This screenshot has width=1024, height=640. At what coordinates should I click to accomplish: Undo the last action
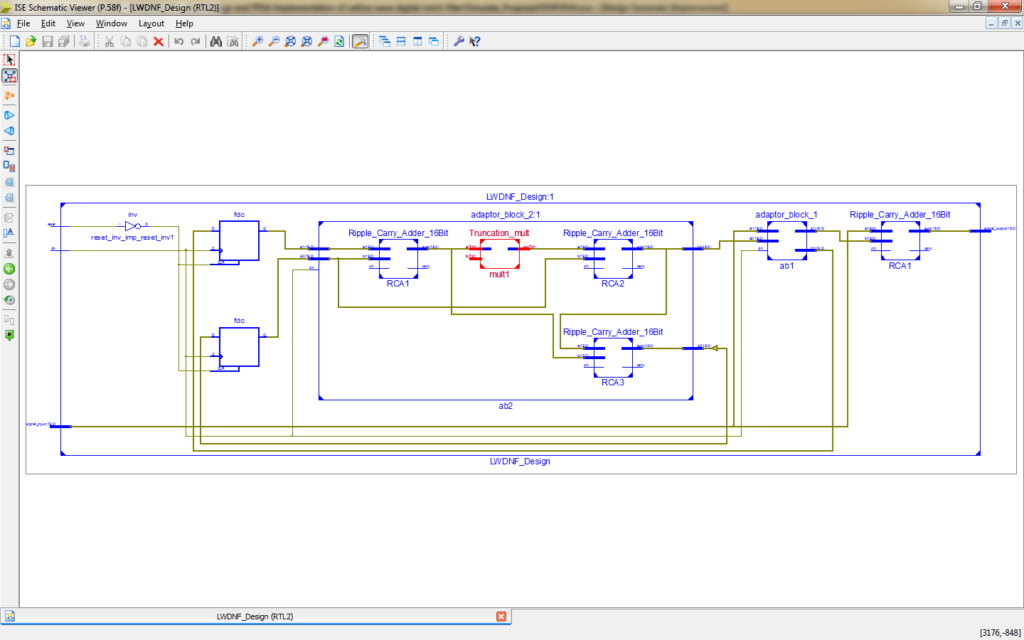[x=177, y=41]
